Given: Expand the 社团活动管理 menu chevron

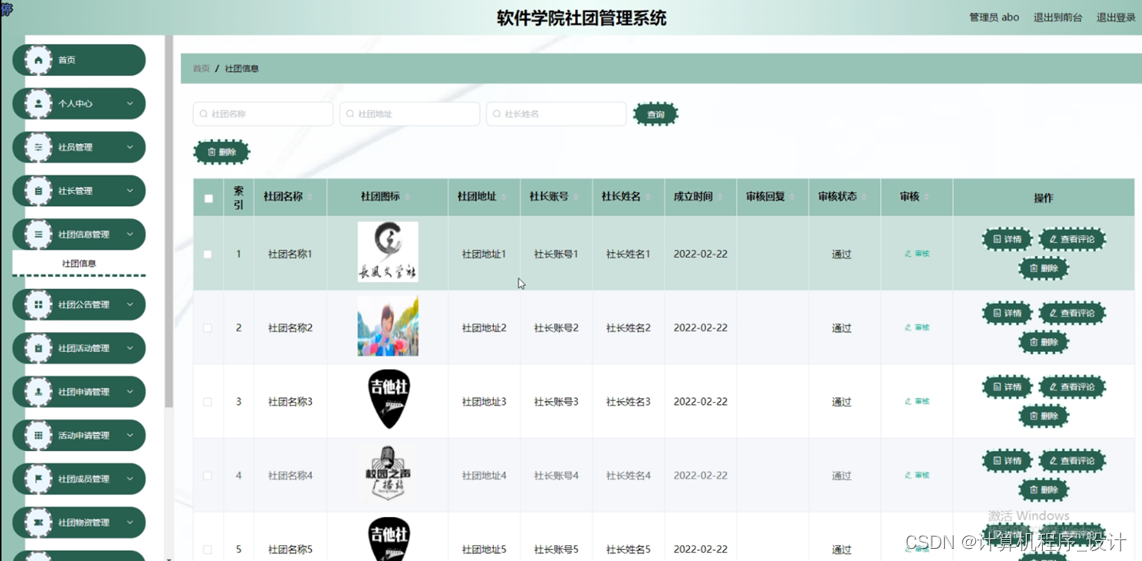Looking at the screenshot, I should point(130,348).
